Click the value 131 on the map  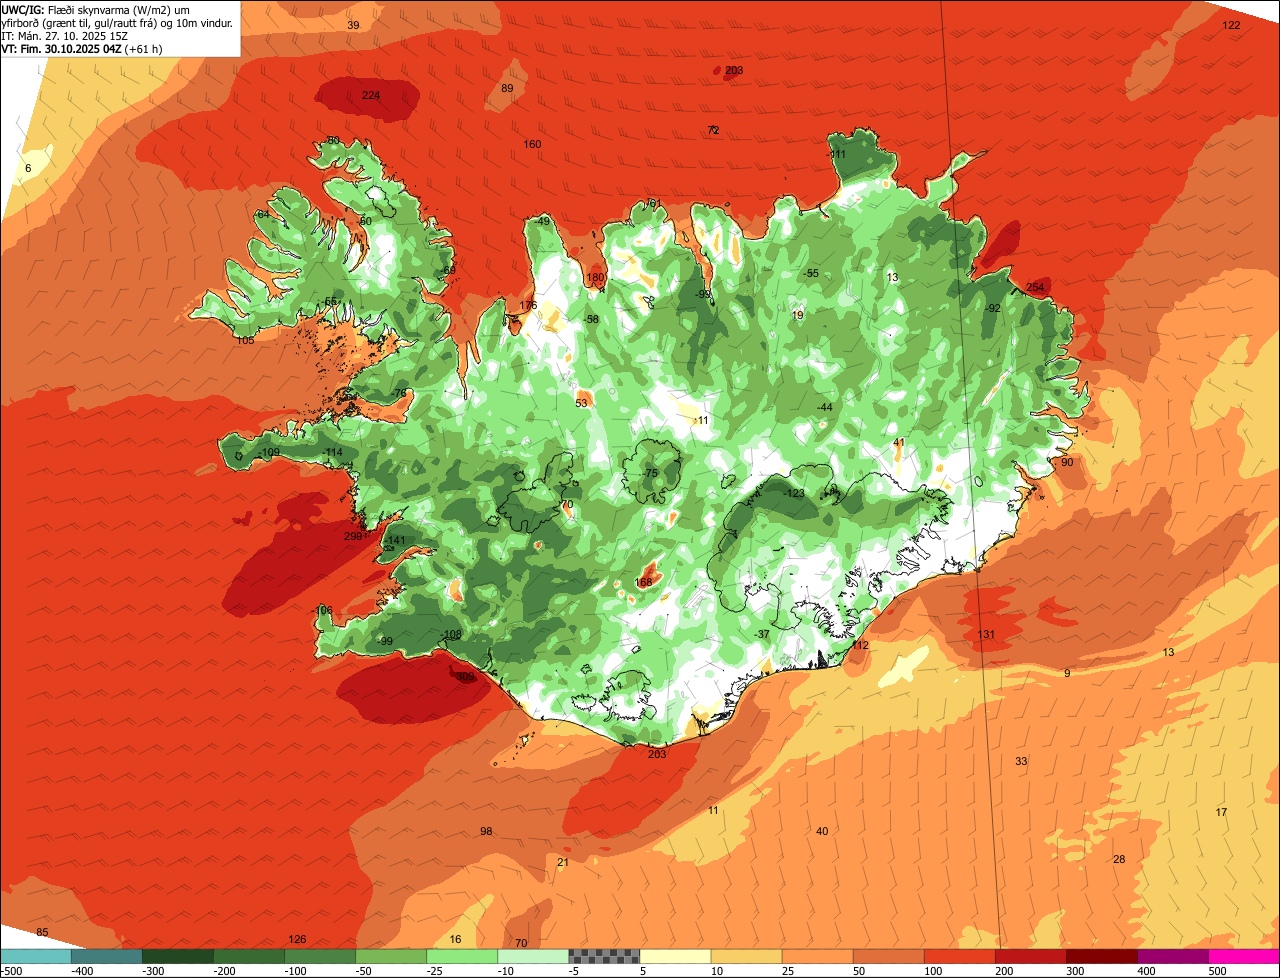click(987, 635)
